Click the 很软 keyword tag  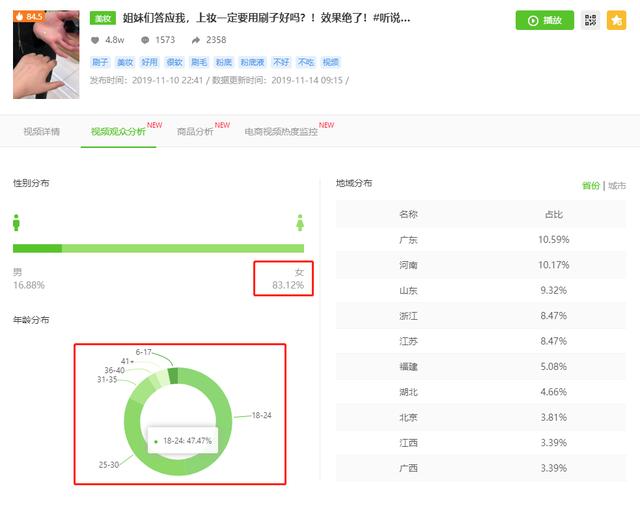click(x=174, y=62)
